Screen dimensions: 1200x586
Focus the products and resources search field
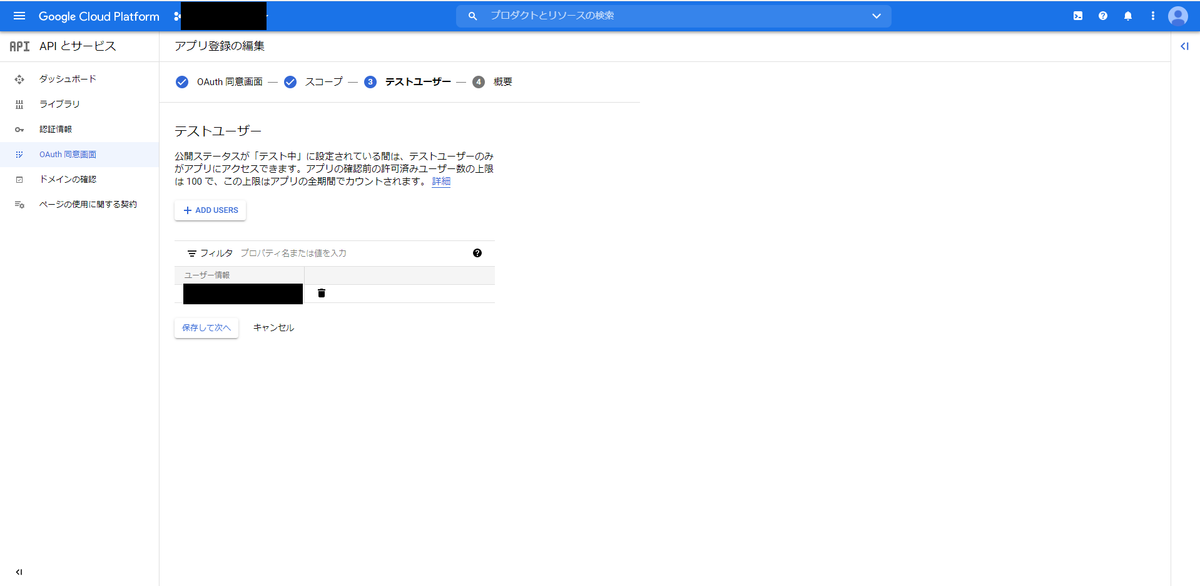click(675, 16)
